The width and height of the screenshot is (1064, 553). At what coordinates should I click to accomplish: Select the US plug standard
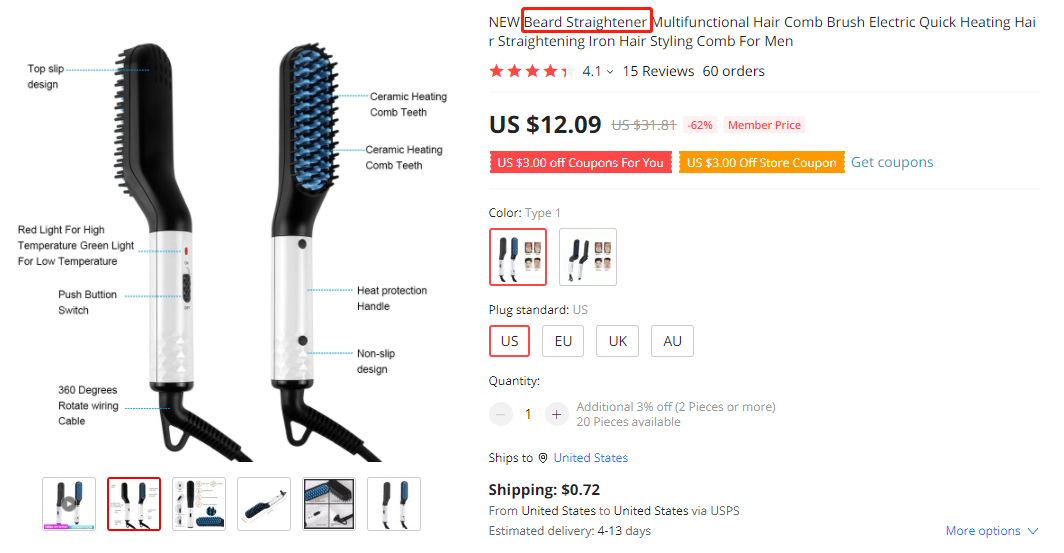coord(509,341)
